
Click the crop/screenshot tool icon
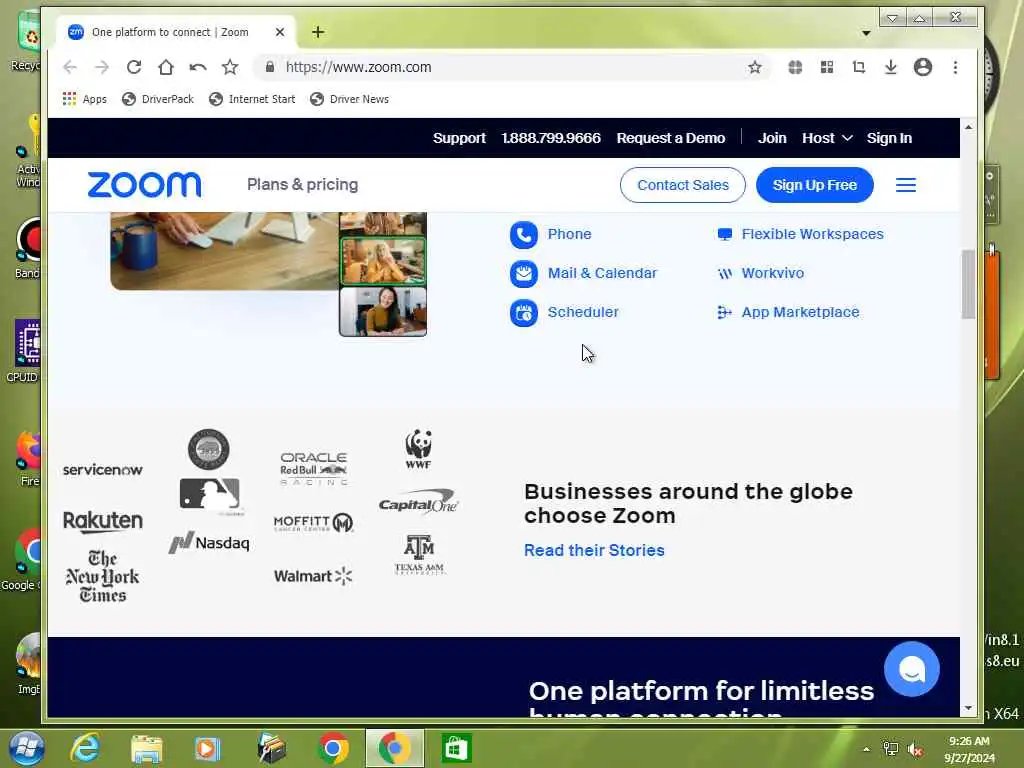[859, 67]
